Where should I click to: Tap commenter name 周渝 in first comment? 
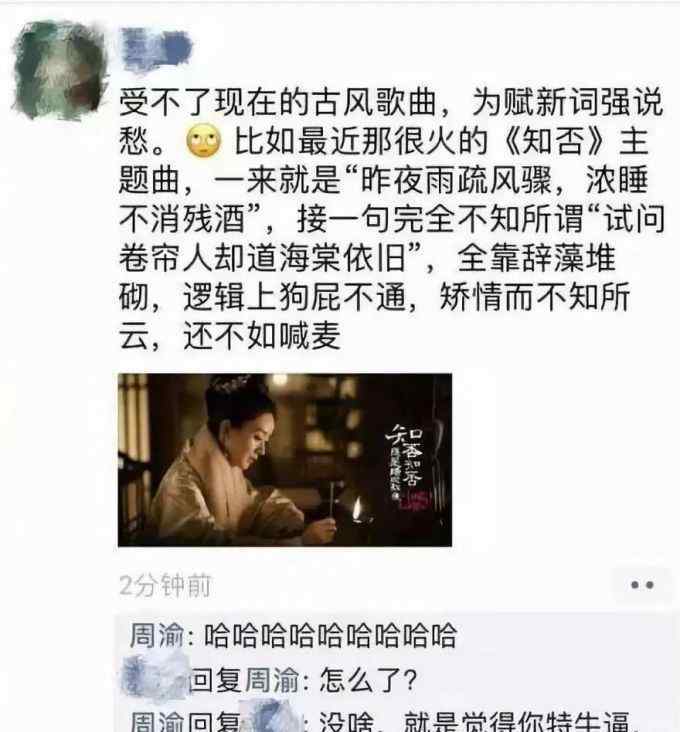[156, 635]
